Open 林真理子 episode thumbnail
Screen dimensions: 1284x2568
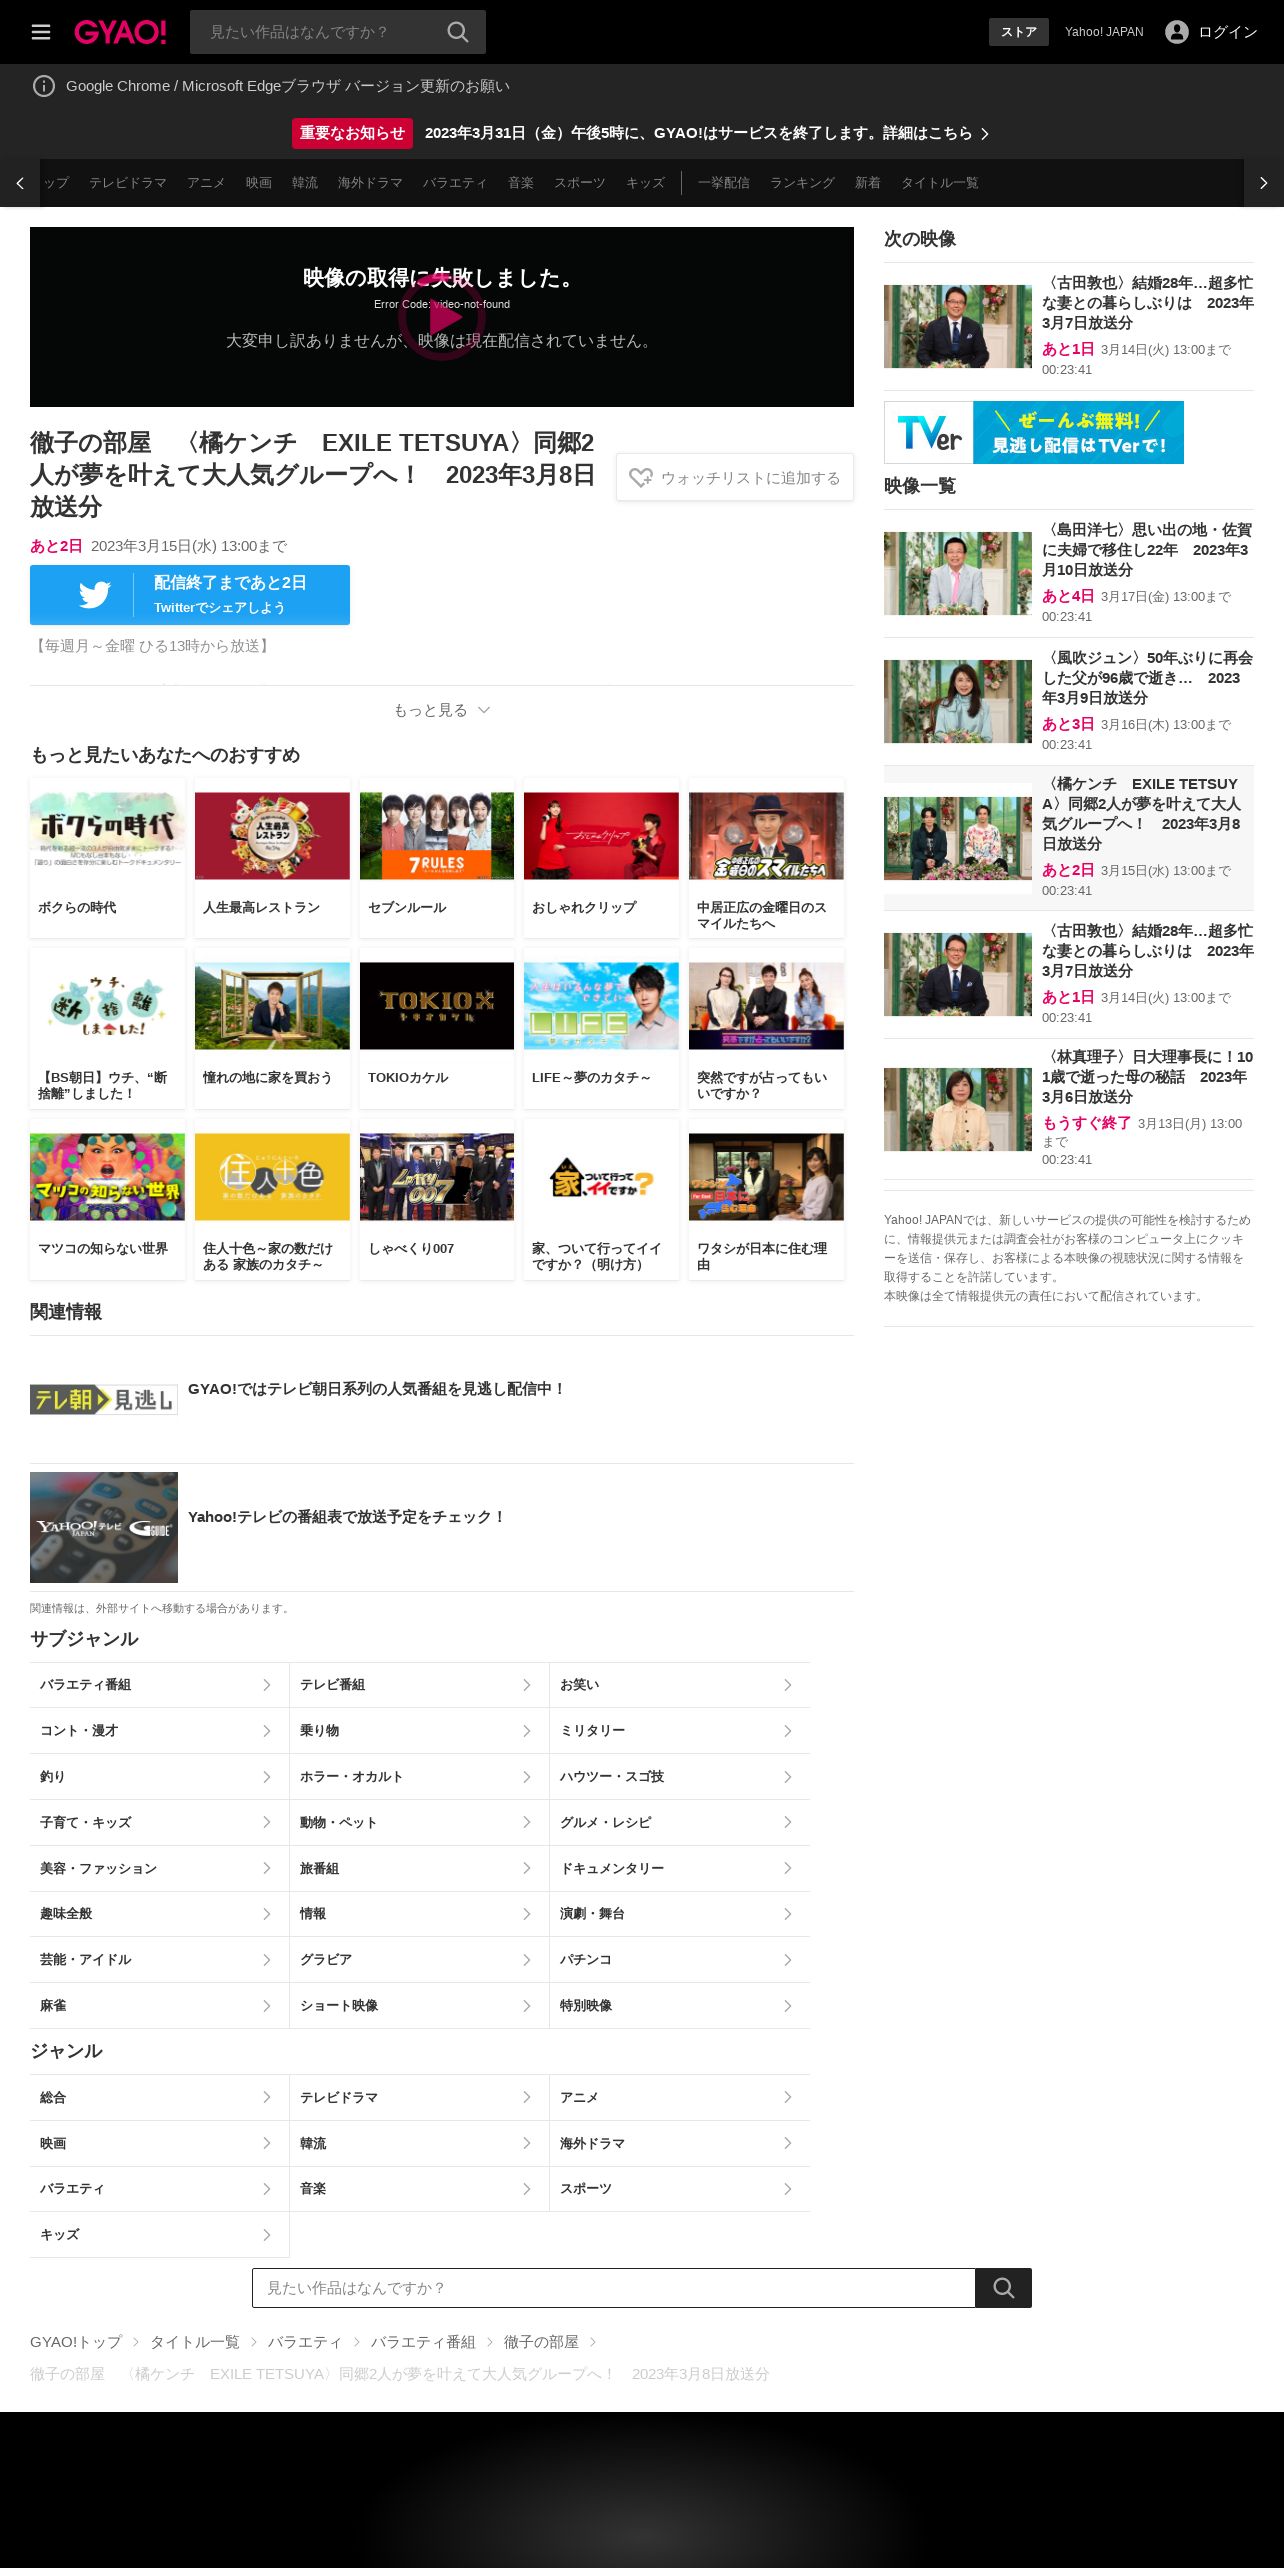tap(958, 1109)
